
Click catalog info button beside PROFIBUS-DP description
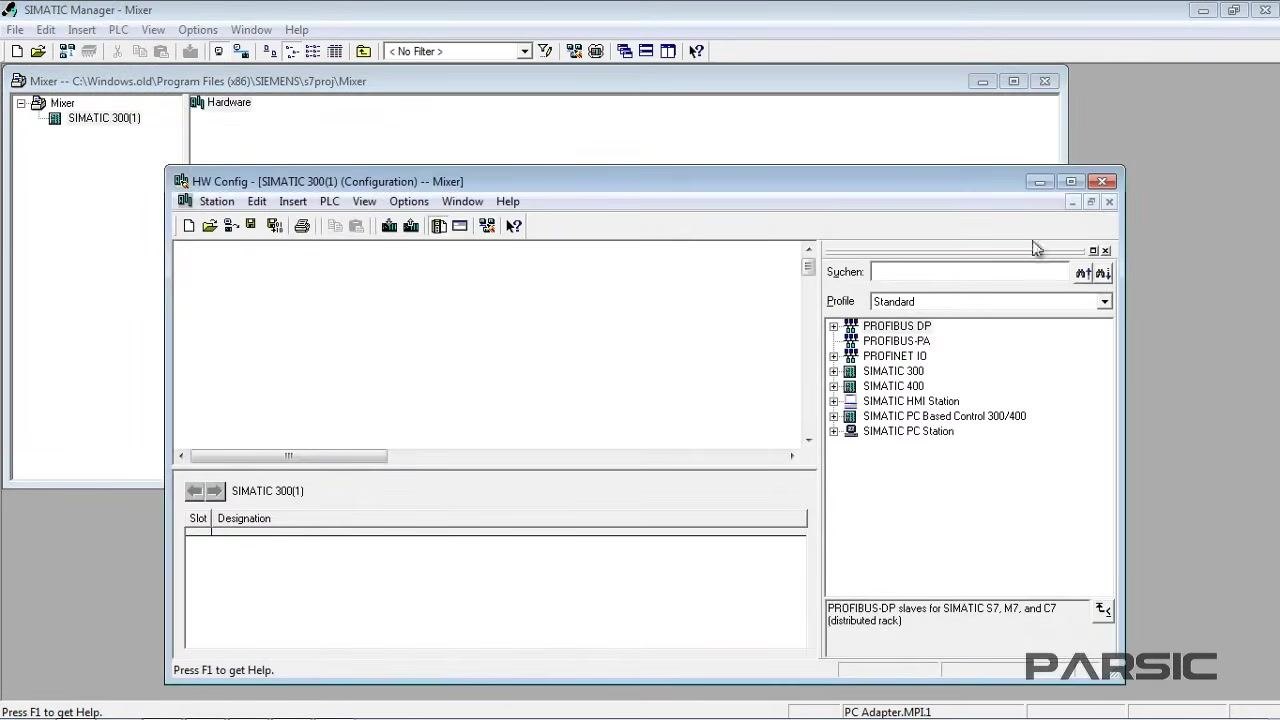point(1103,610)
